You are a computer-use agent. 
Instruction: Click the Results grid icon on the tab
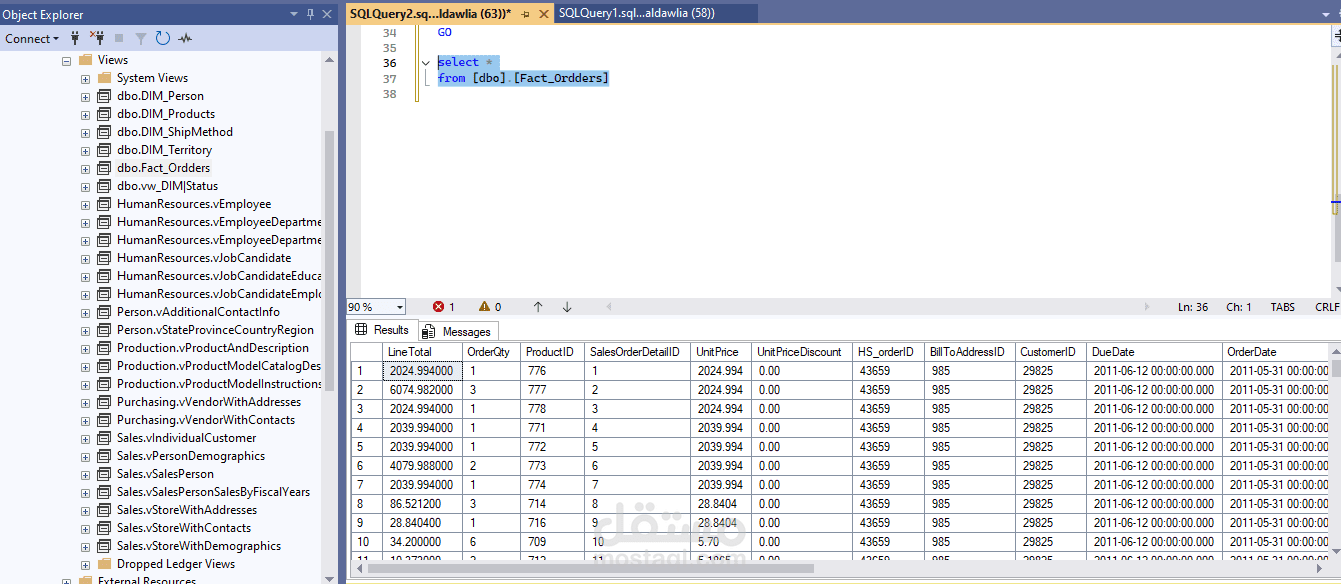pos(362,329)
